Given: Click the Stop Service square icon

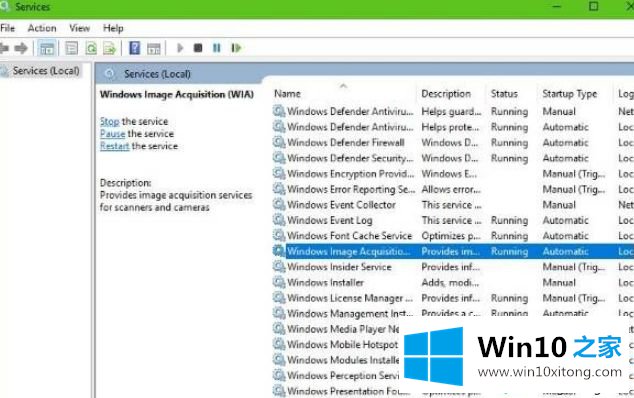Looking at the screenshot, I should (x=198, y=48).
